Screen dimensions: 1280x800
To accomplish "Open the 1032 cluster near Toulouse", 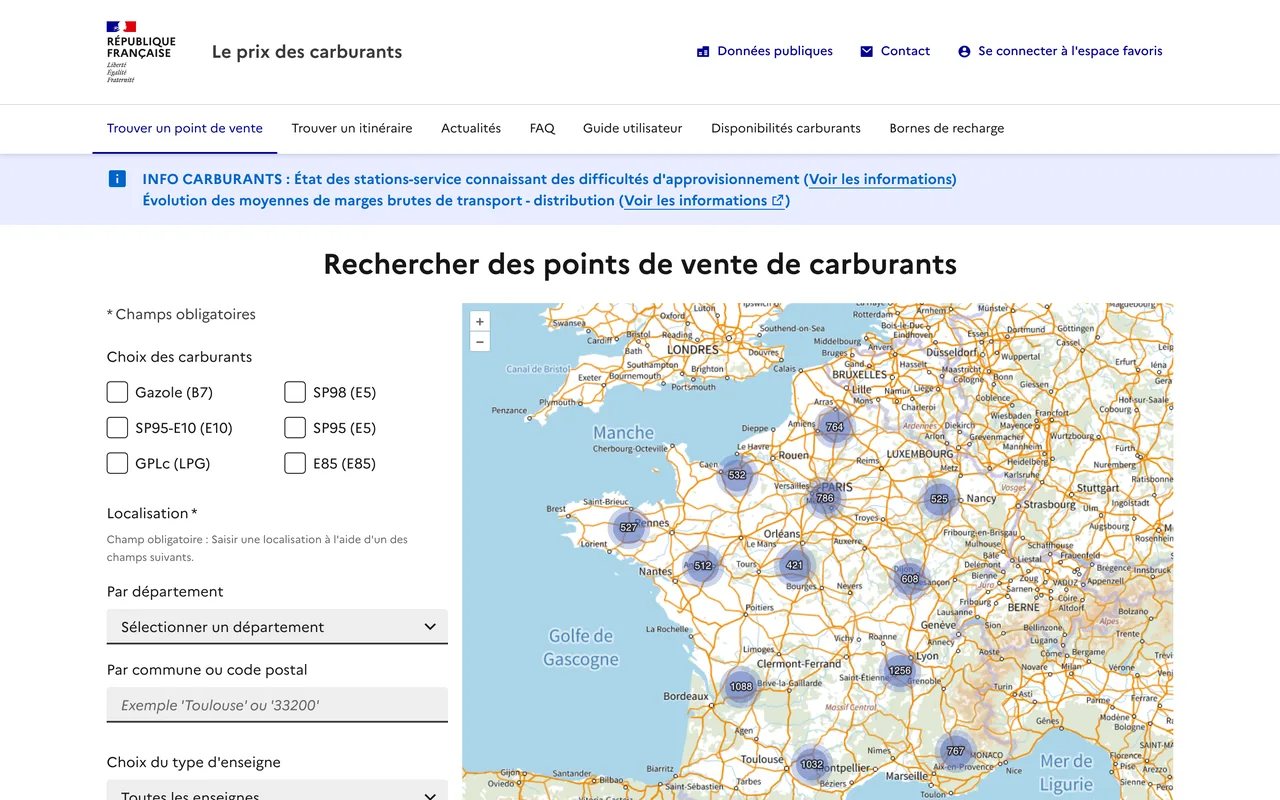I will (812, 765).
